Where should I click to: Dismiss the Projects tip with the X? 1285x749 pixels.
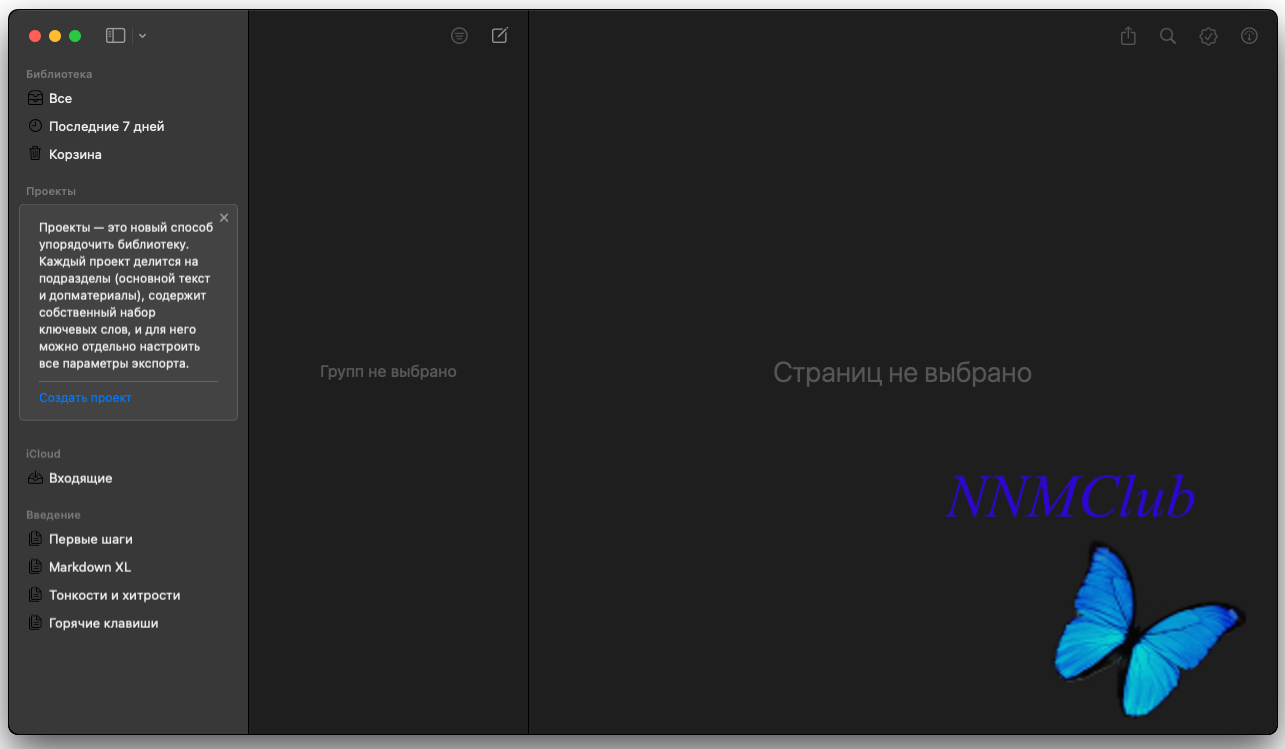(224, 218)
